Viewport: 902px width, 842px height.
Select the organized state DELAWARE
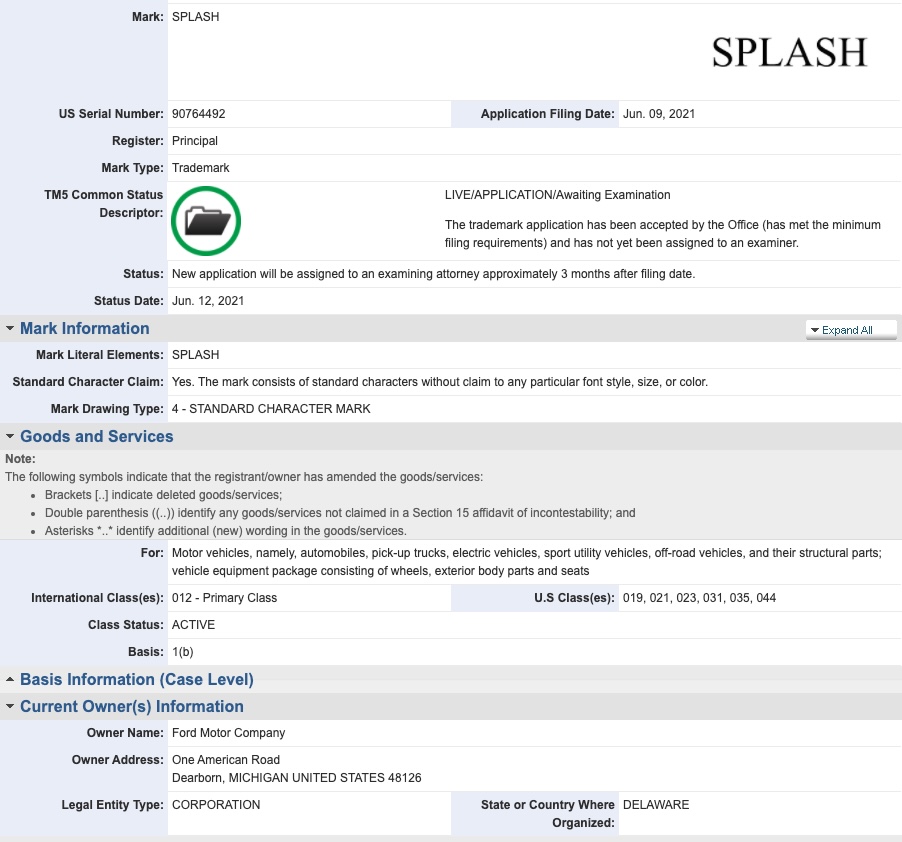click(656, 805)
